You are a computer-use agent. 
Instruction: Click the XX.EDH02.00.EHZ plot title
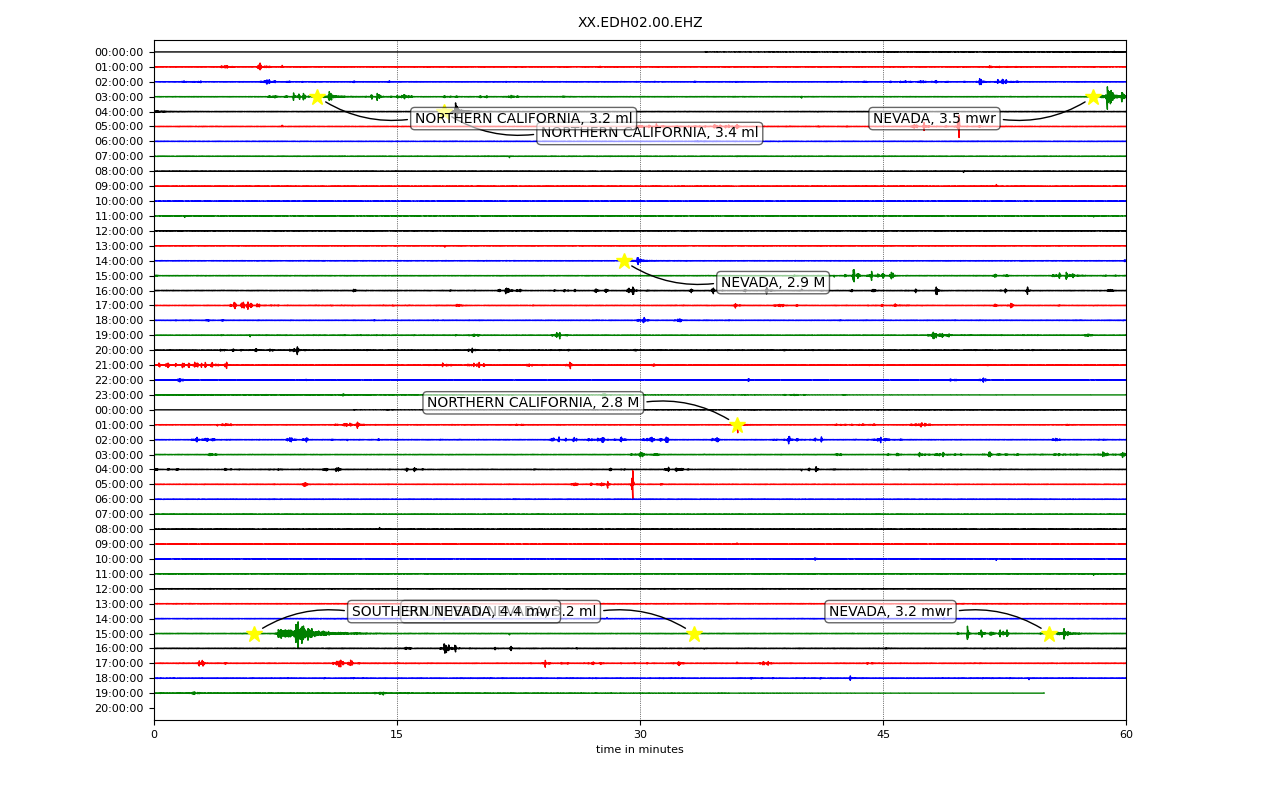(x=640, y=23)
